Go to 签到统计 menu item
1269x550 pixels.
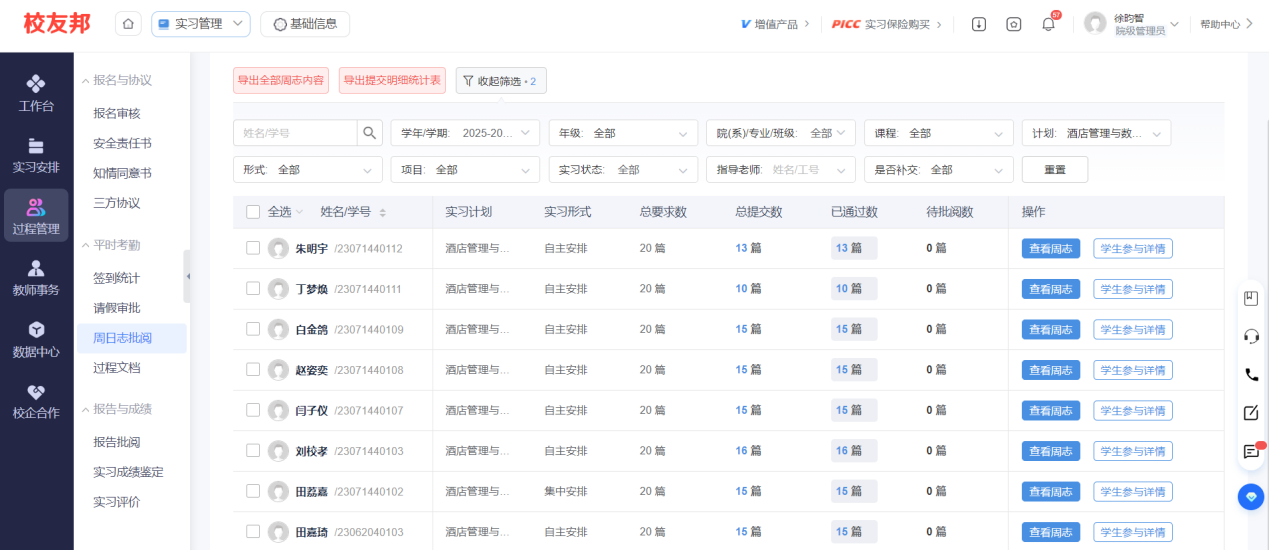(x=117, y=278)
